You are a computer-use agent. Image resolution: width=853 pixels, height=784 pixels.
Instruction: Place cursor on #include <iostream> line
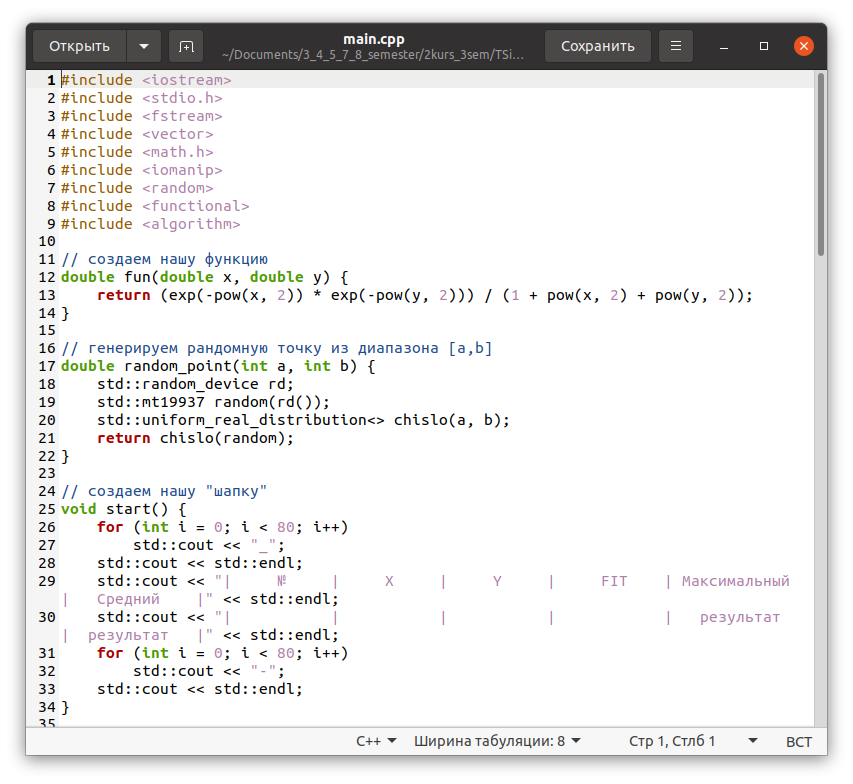[146, 80]
